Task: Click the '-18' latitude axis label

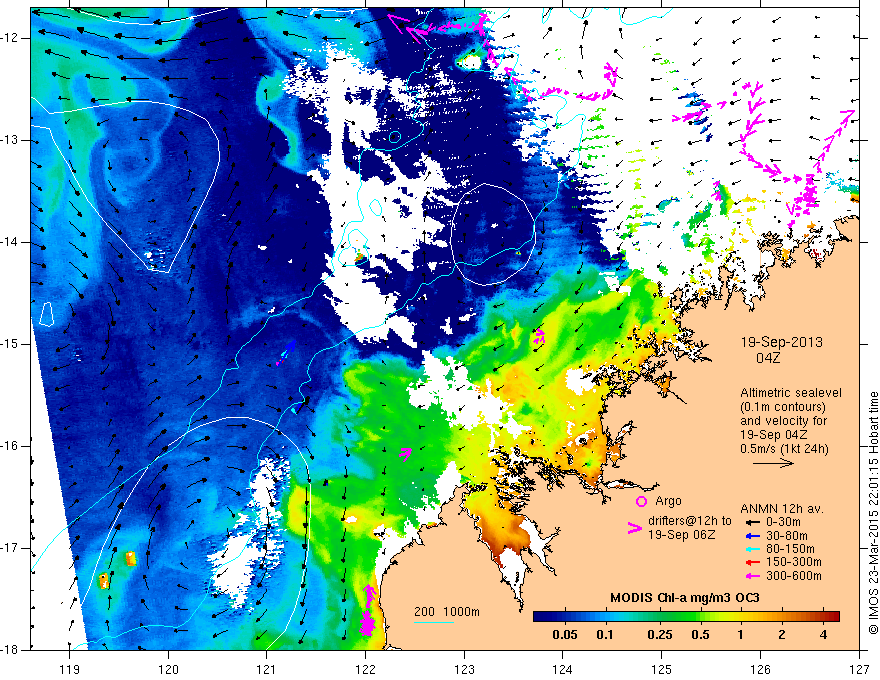Action: pyautogui.click(x=11, y=650)
